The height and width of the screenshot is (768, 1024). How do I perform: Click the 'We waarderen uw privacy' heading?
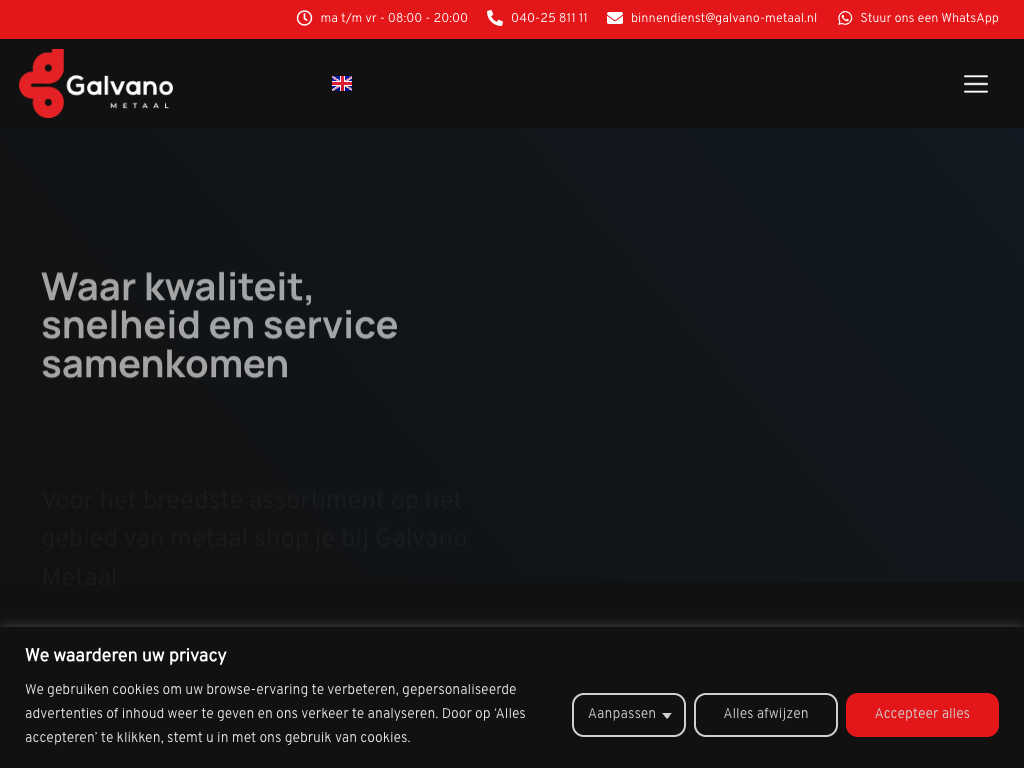pos(126,656)
